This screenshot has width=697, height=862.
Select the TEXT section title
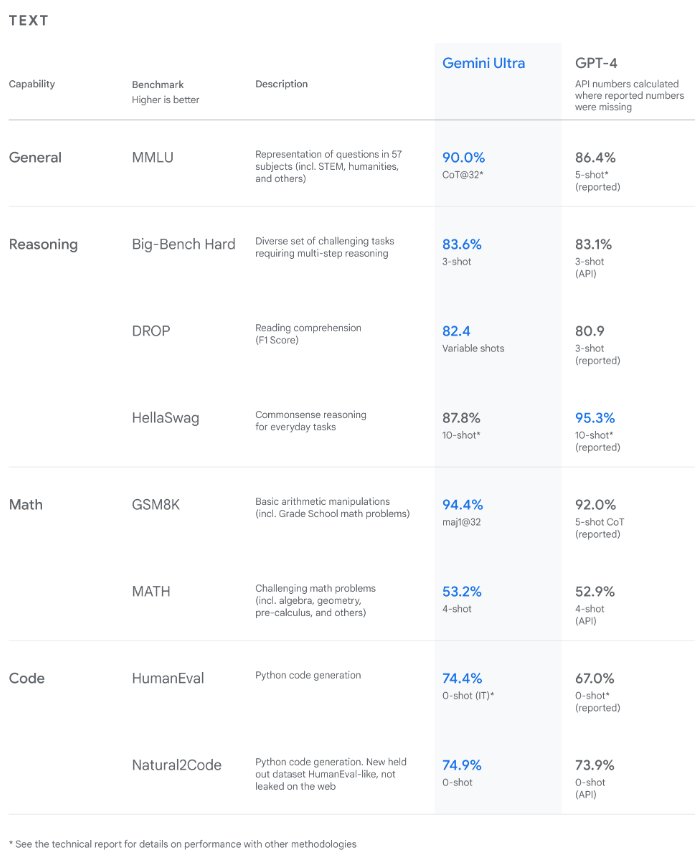coord(28,21)
